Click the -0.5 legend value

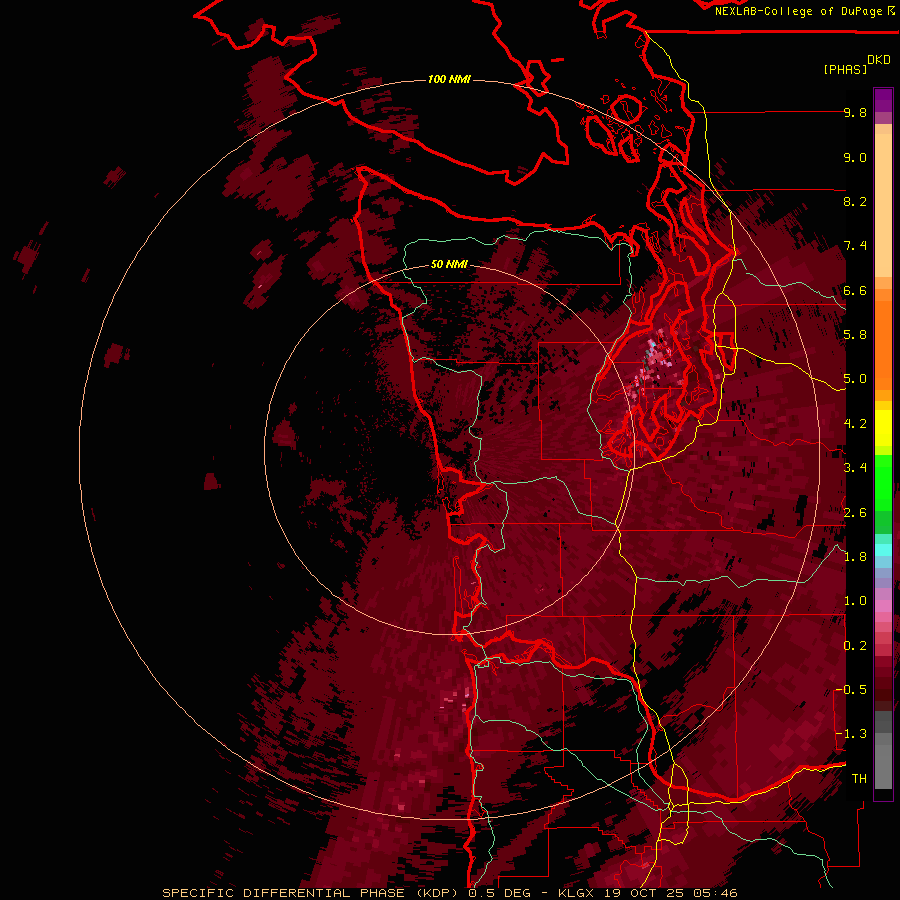[851, 690]
